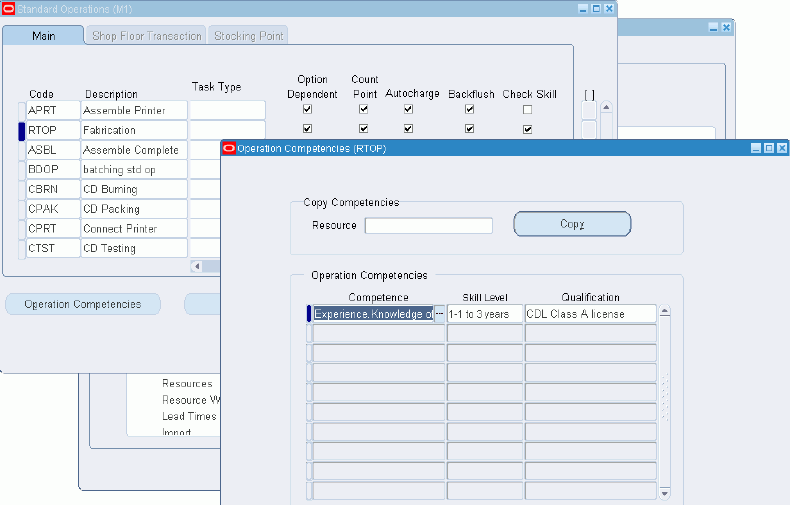Toggle Count Point checkbox for APRT
This screenshot has height=505, width=790.
(363, 109)
